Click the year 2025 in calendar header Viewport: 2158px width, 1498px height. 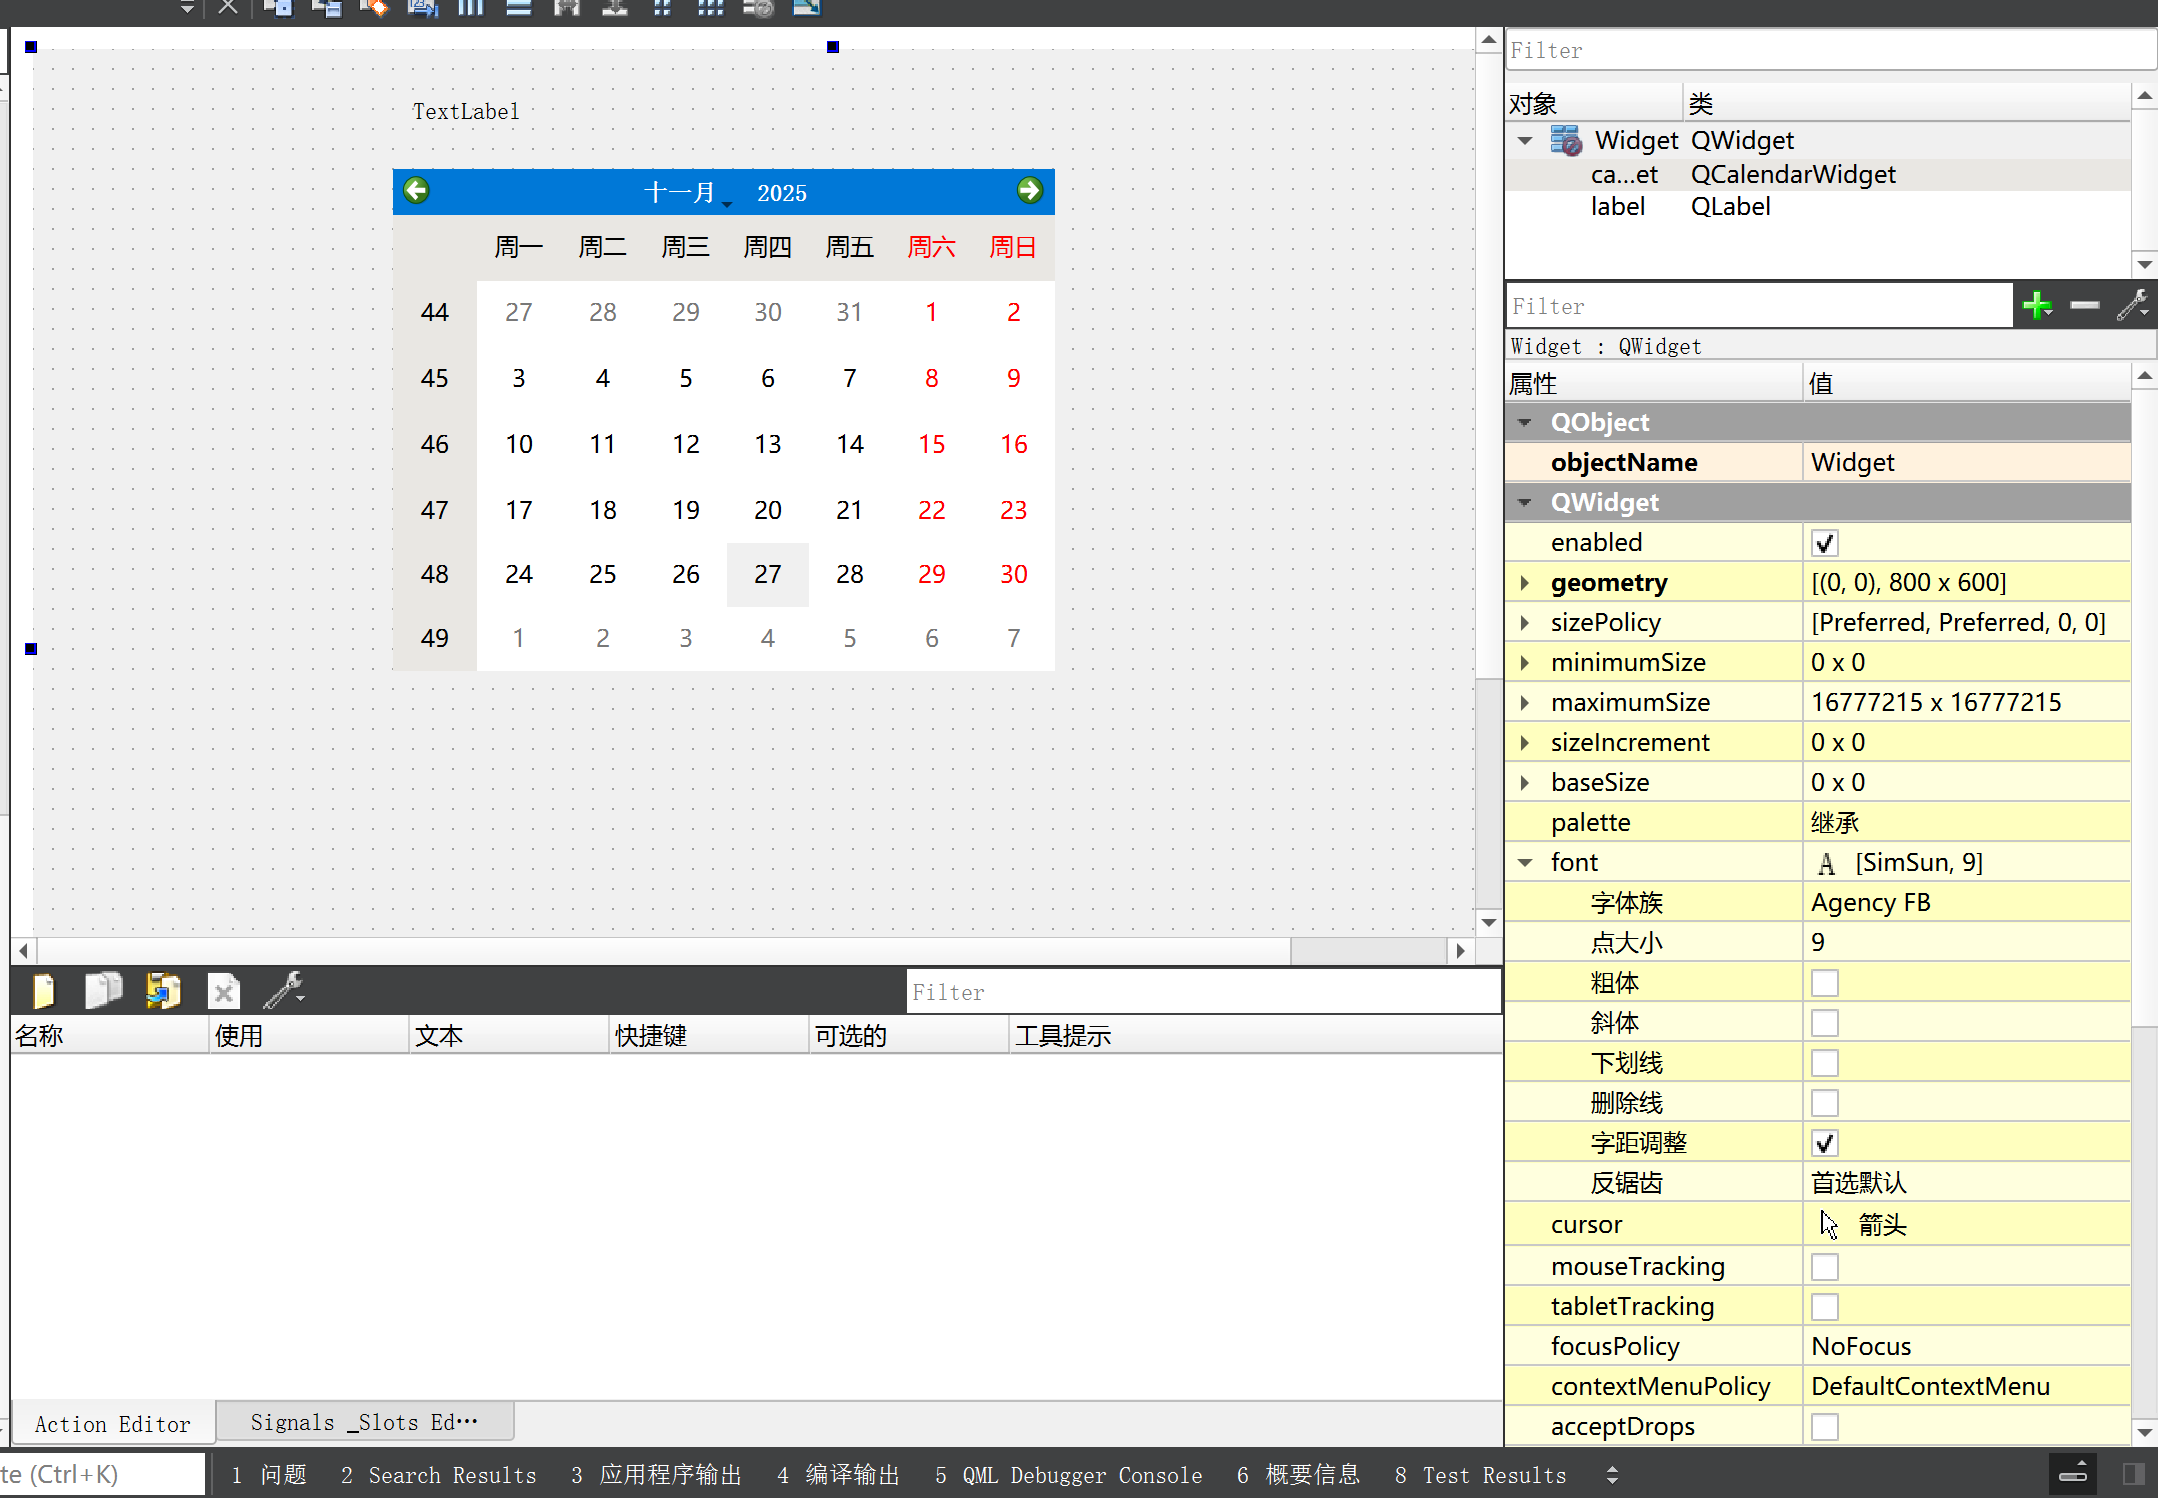tap(781, 193)
